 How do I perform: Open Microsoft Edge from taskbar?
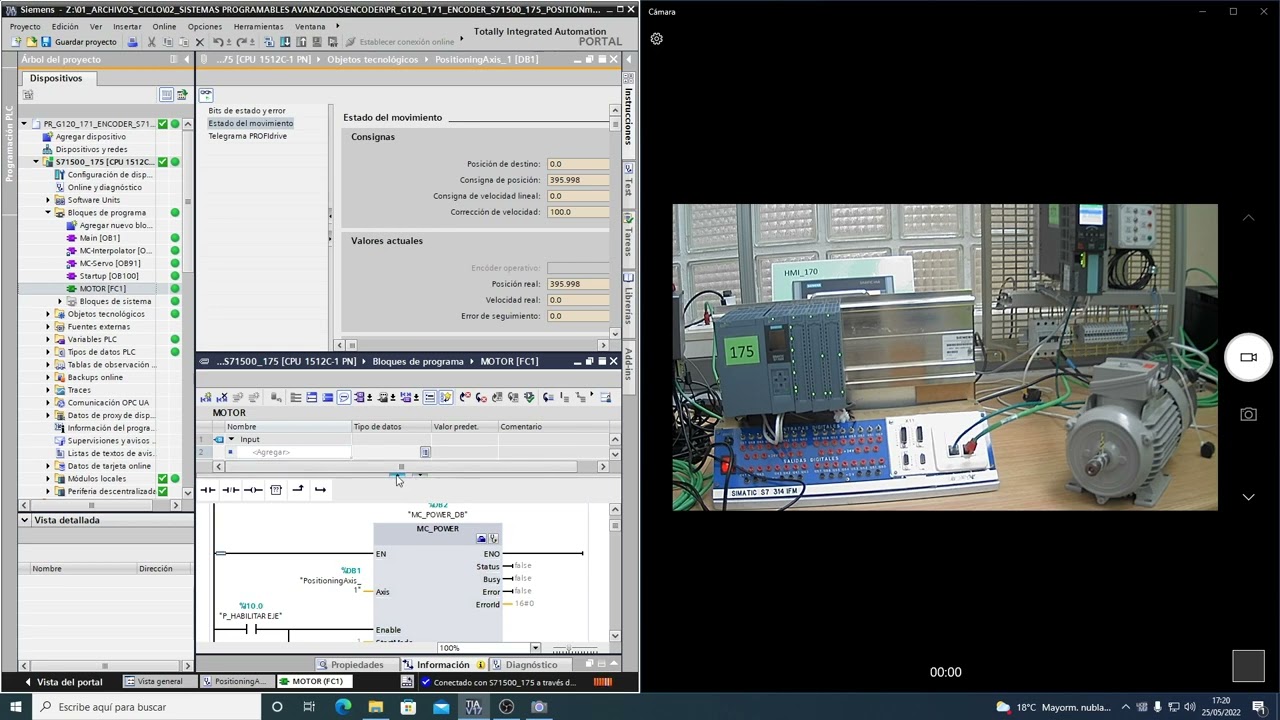point(343,707)
